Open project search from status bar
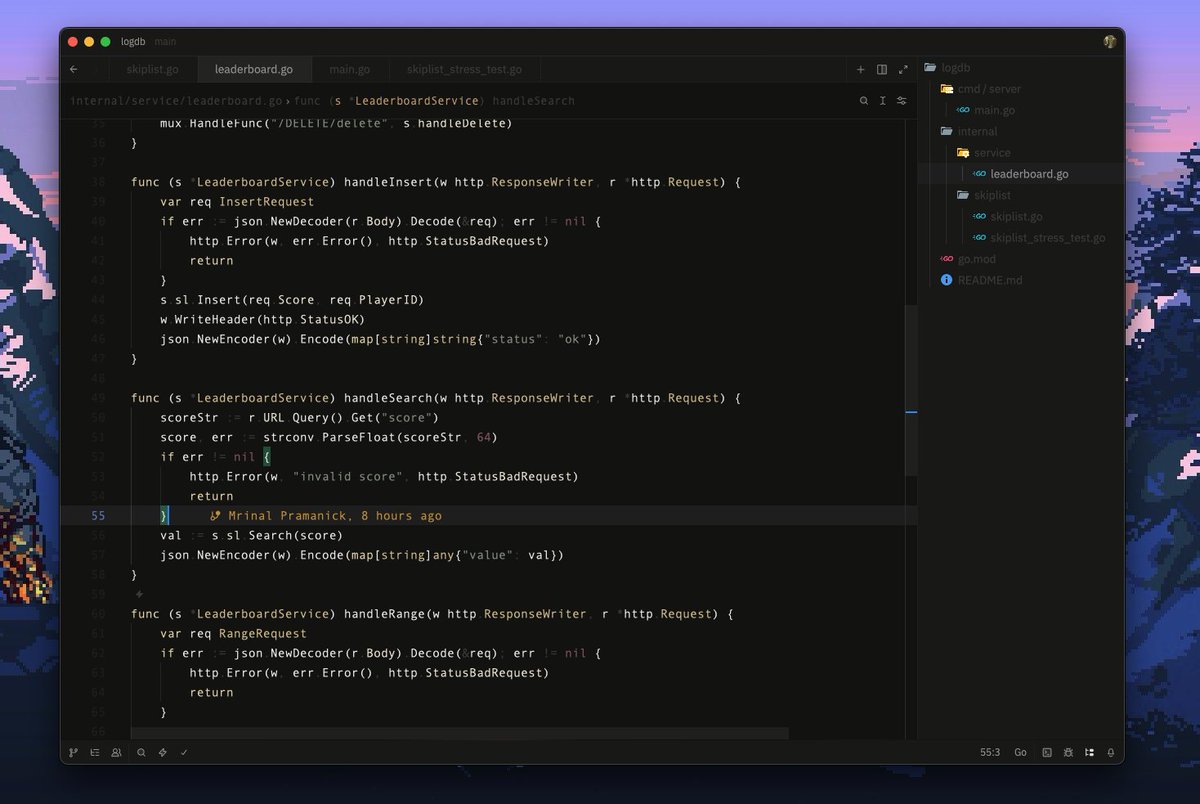The width and height of the screenshot is (1200, 804). (x=141, y=752)
